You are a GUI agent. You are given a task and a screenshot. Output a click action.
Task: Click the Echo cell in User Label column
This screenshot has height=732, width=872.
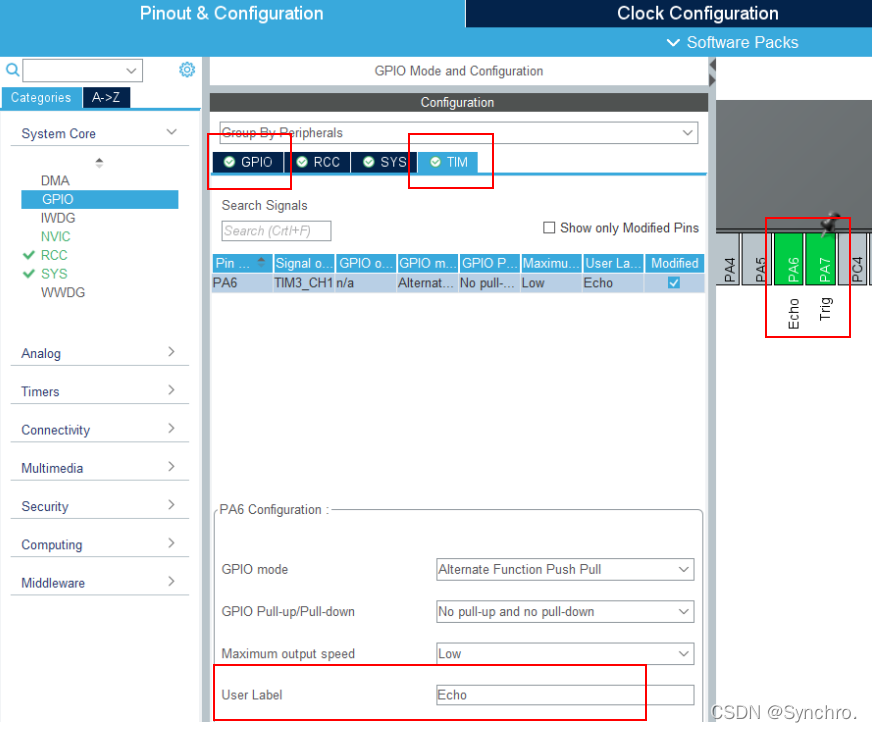point(613,283)
